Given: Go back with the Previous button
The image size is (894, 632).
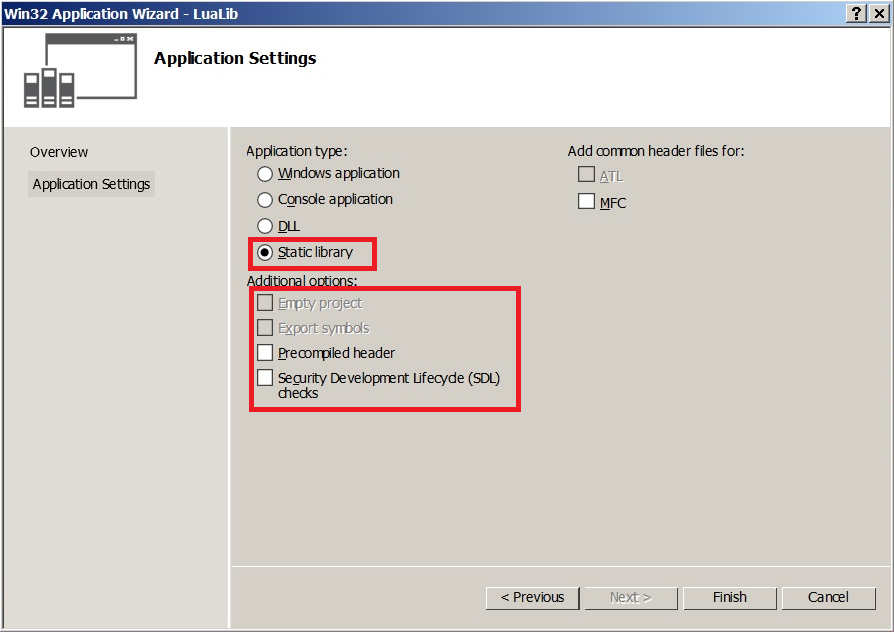Looking at the screenshot, I should [x=533, y=598].
